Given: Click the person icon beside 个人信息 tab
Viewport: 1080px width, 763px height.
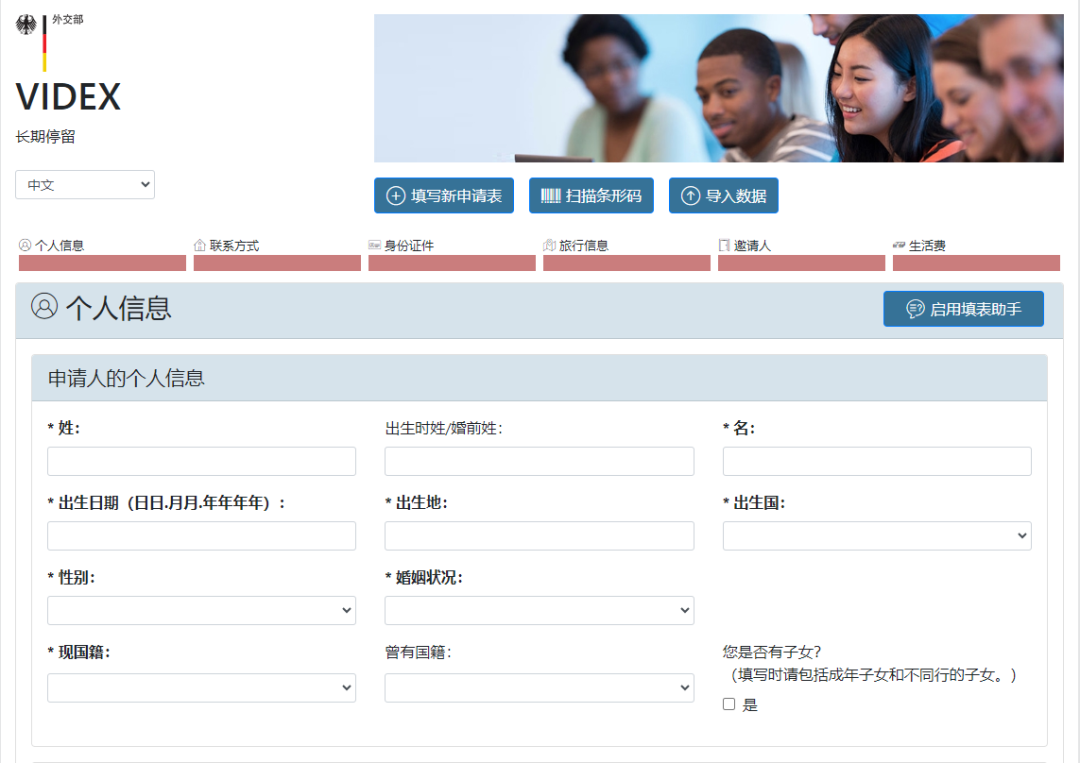Looking at the screenshot, I should 25,245.
